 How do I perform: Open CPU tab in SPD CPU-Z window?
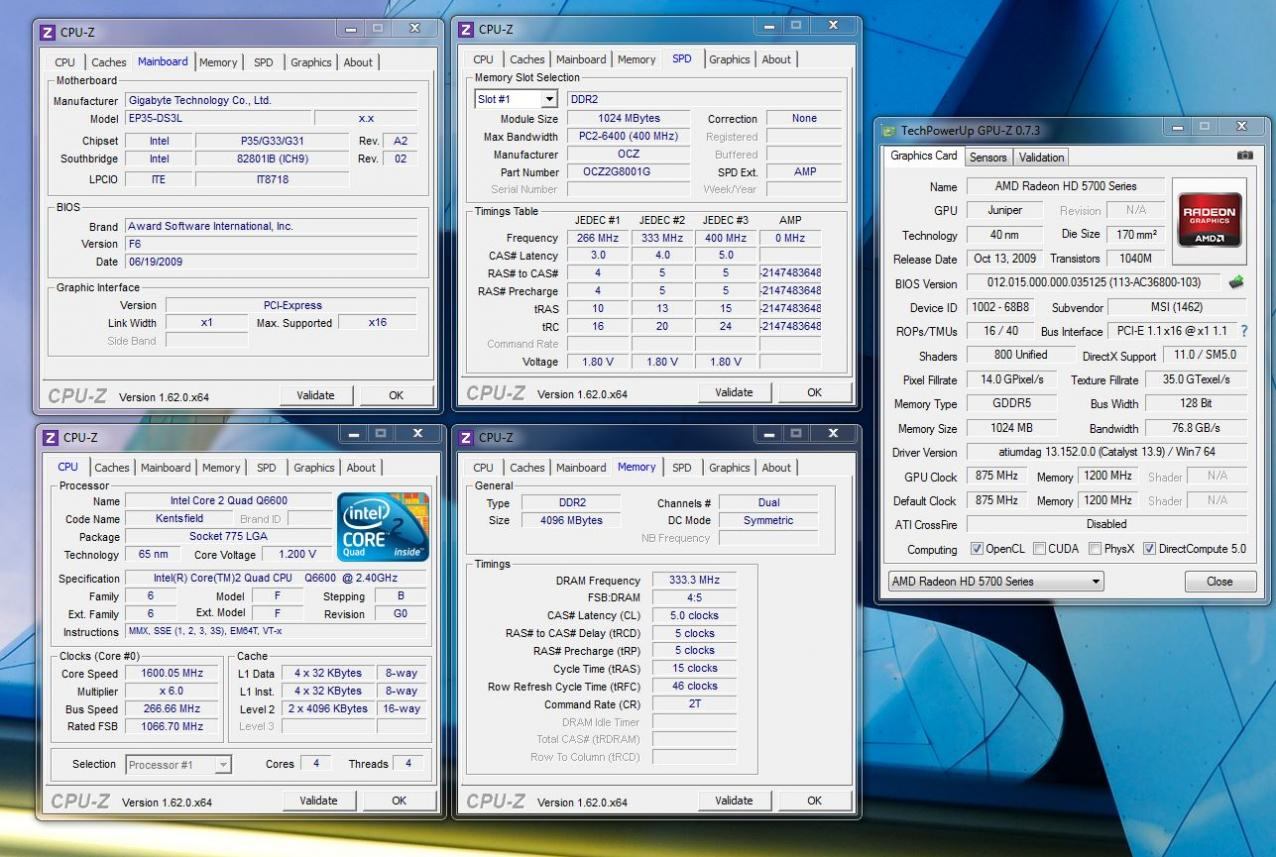pyautogui.click(x=483, y=59)
